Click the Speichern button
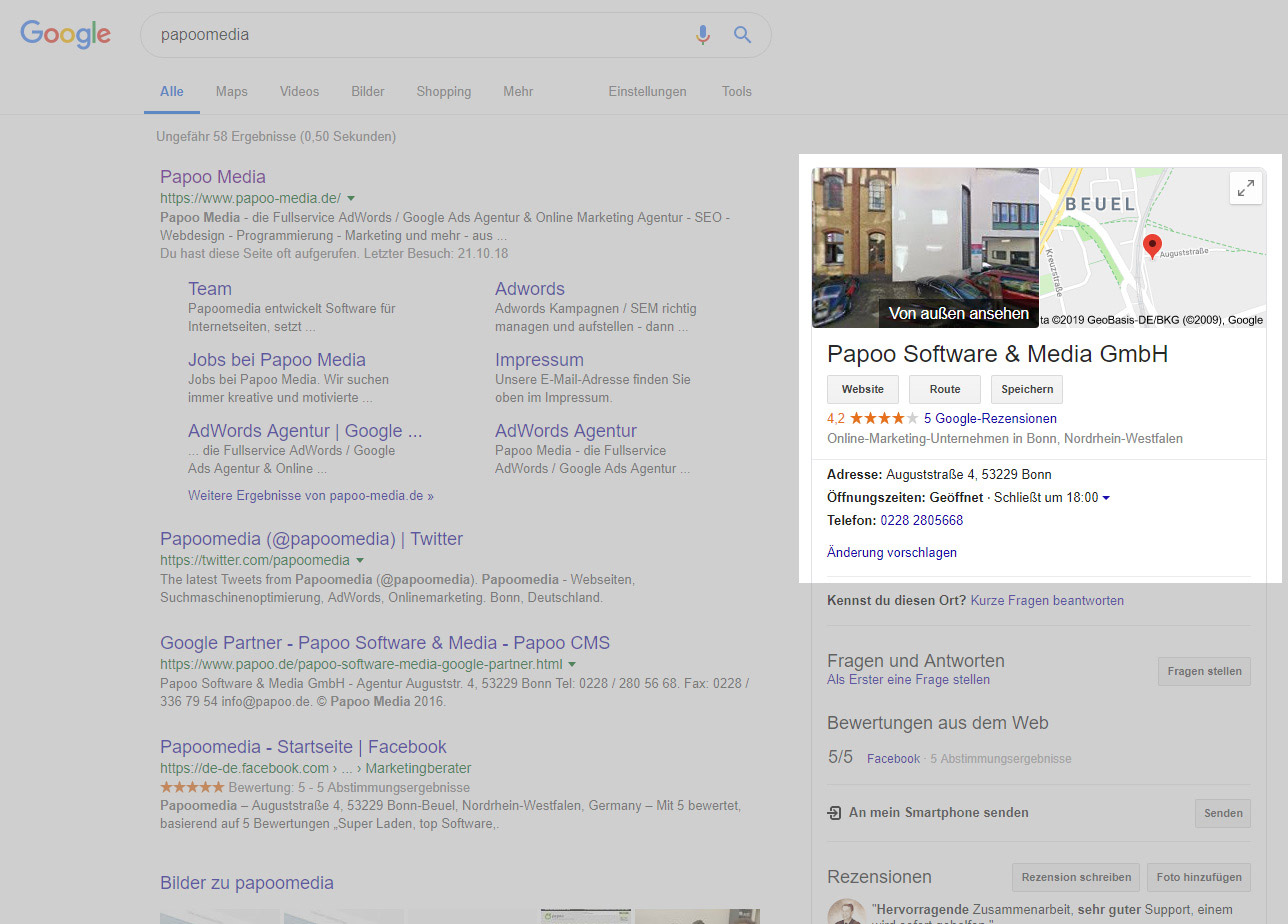 1027,389
